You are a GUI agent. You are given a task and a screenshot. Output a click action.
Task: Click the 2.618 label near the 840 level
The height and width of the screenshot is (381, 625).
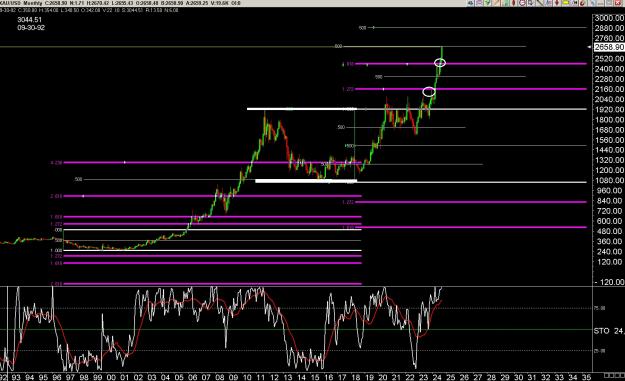[x=56, y=196]
